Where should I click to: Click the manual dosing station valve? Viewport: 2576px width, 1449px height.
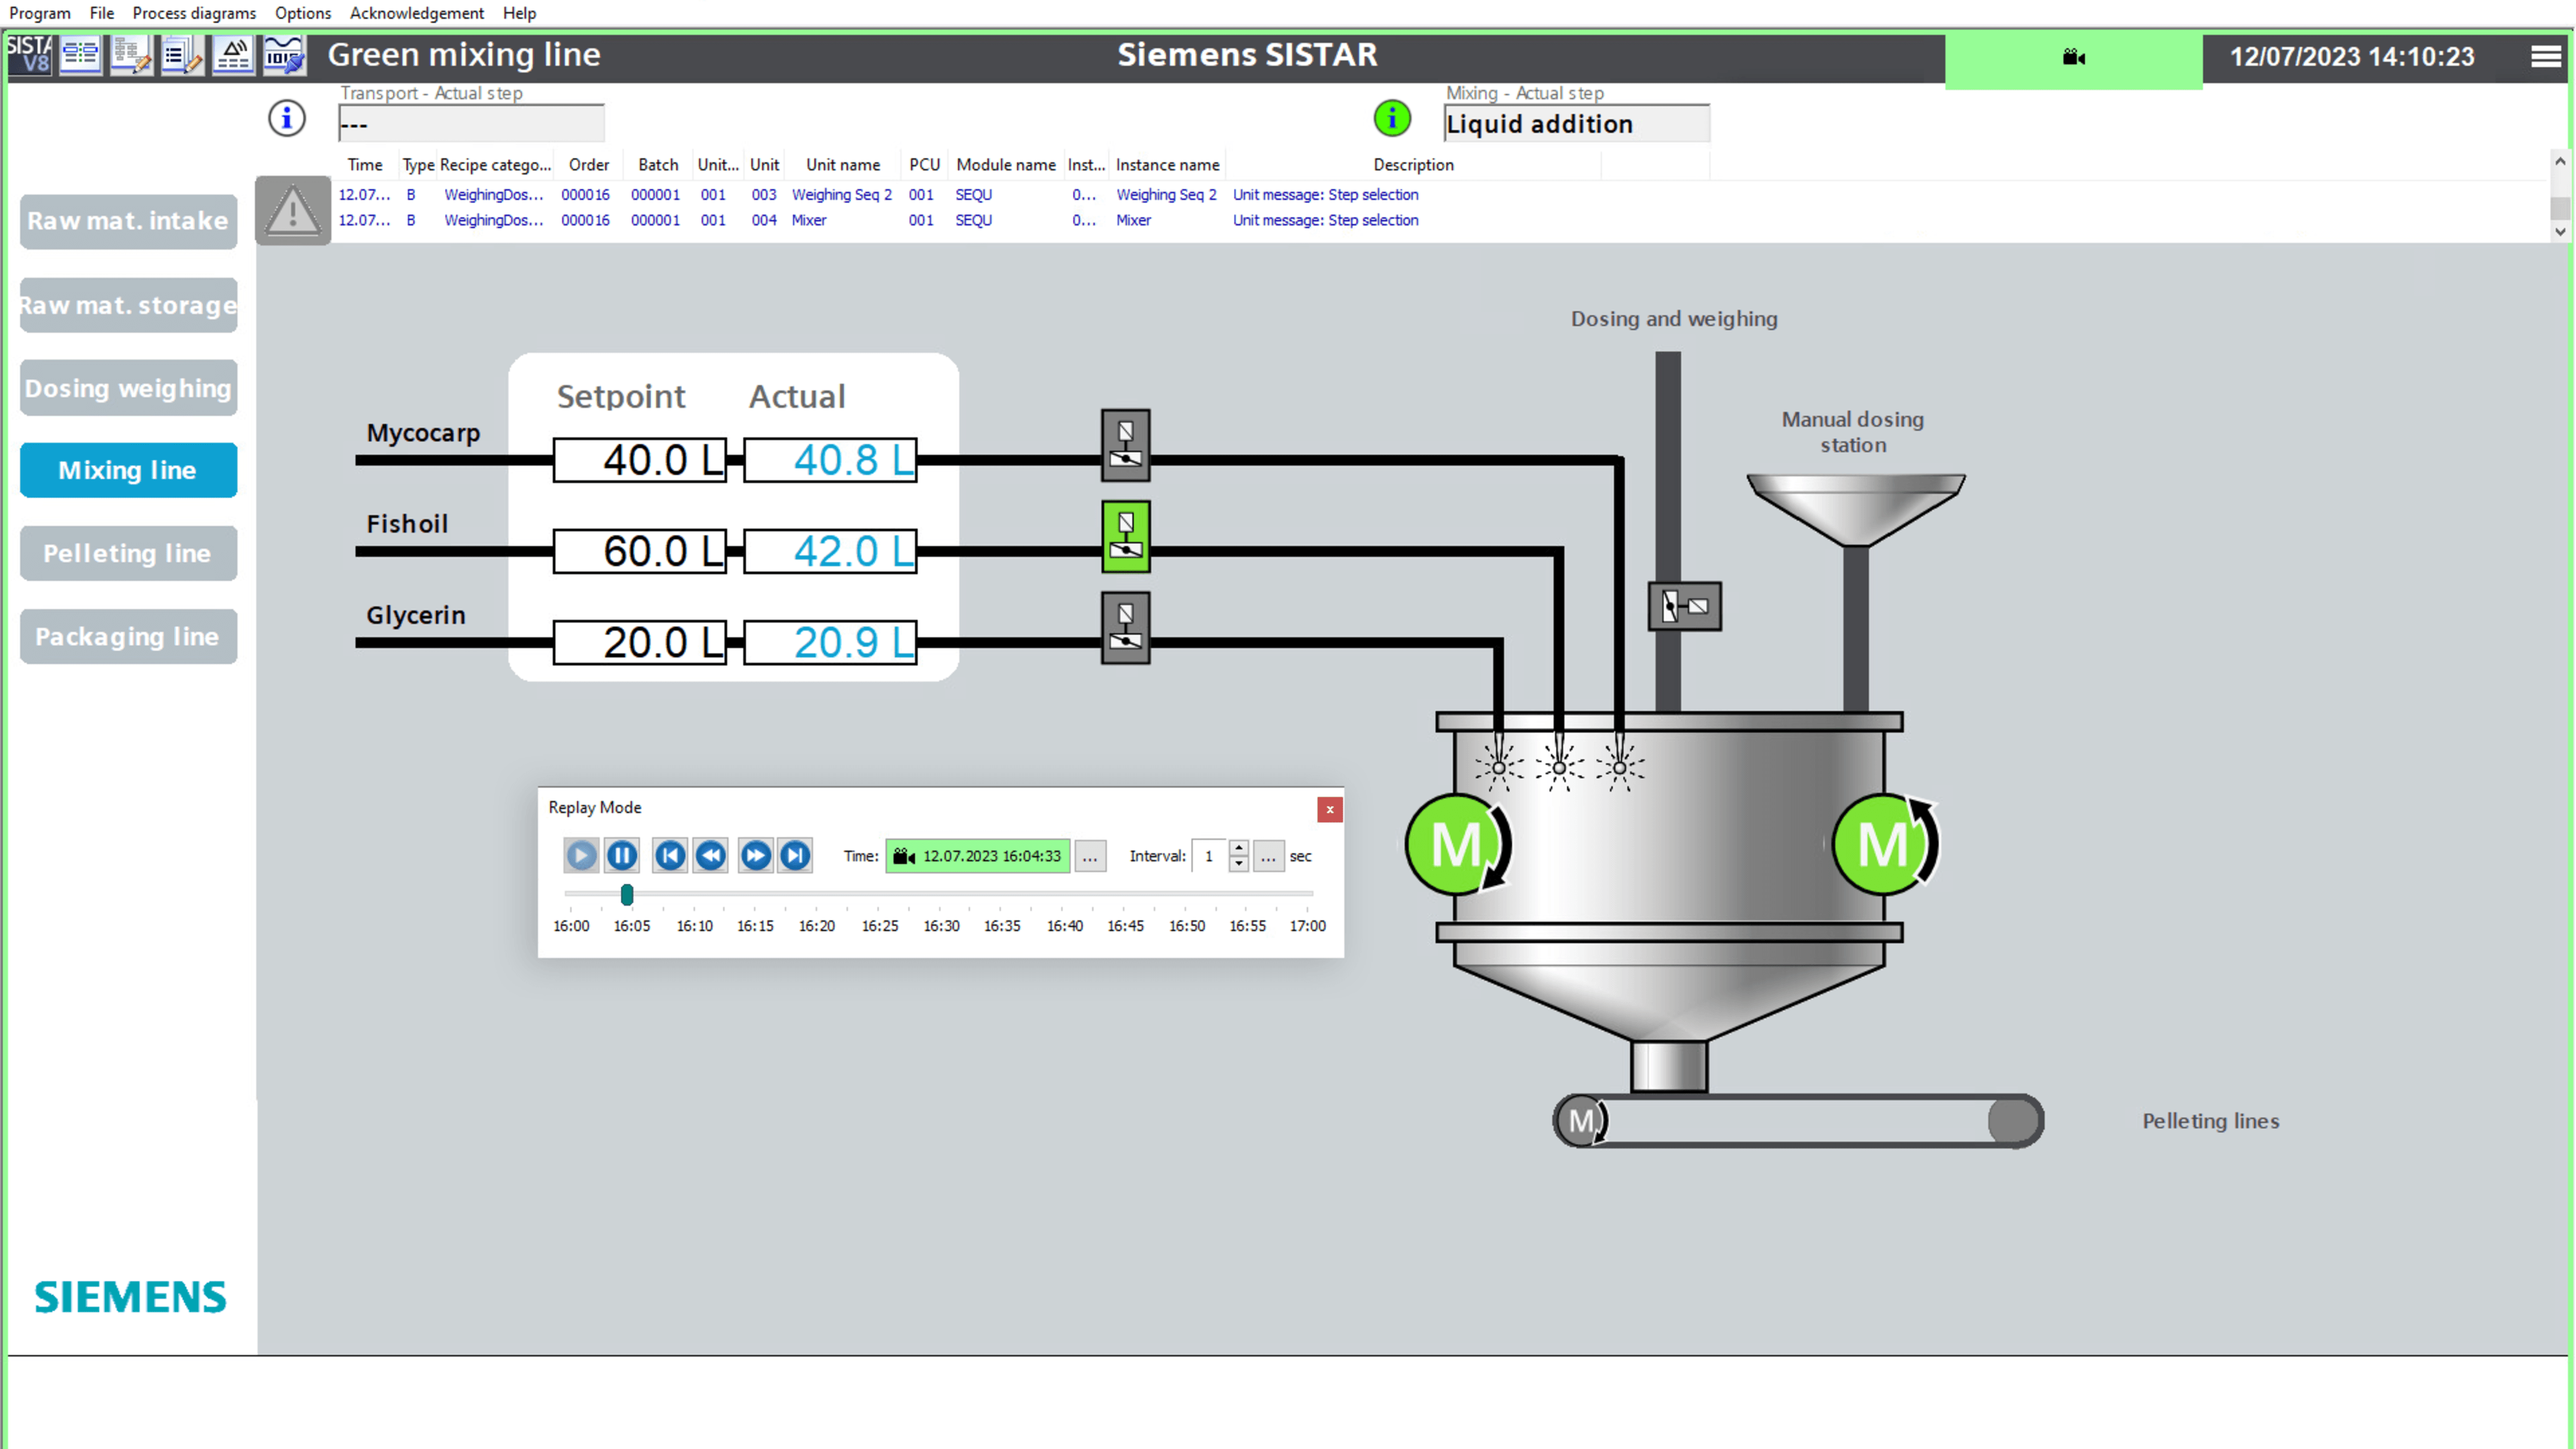(x=1684, y=606)
